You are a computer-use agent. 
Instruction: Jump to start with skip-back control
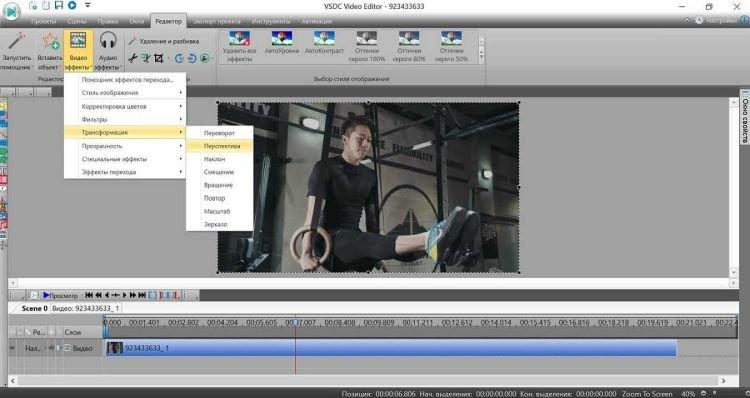(x=89, y=295)
